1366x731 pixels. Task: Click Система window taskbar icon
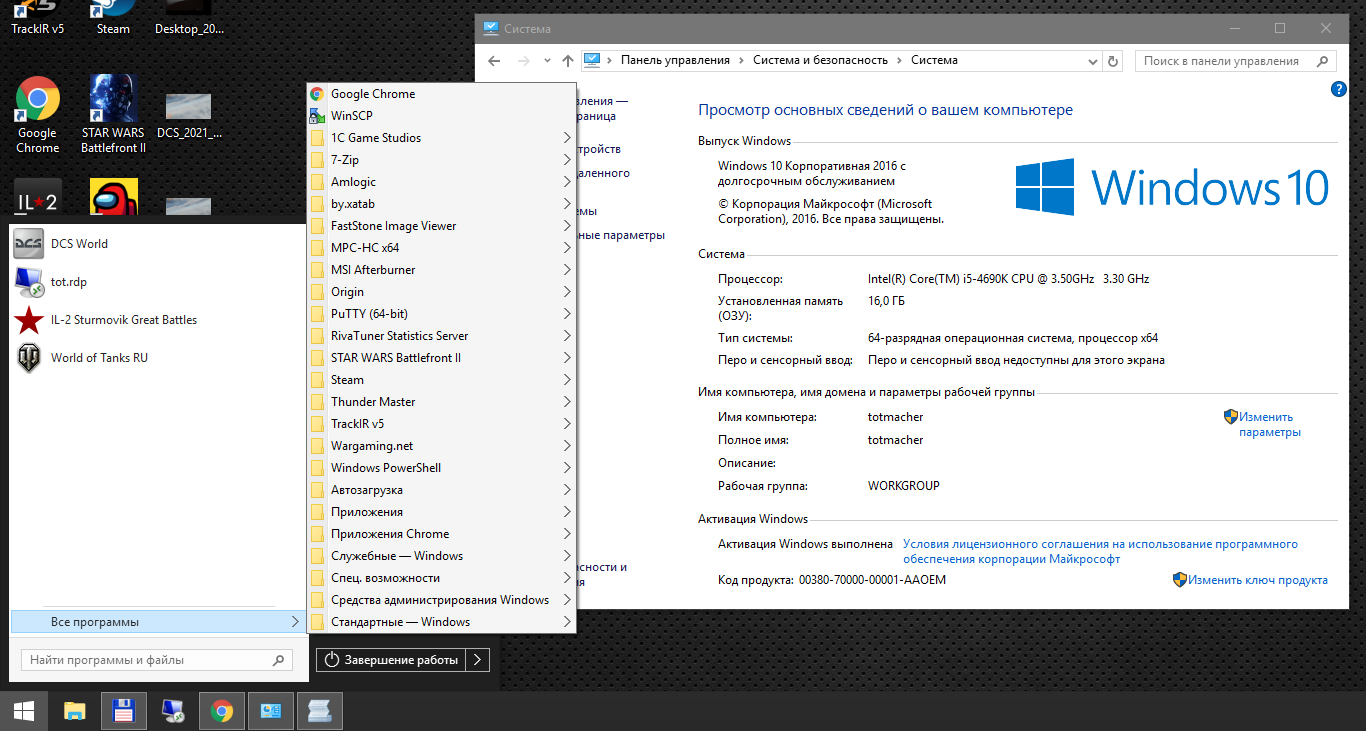click(x=271, y=711)
